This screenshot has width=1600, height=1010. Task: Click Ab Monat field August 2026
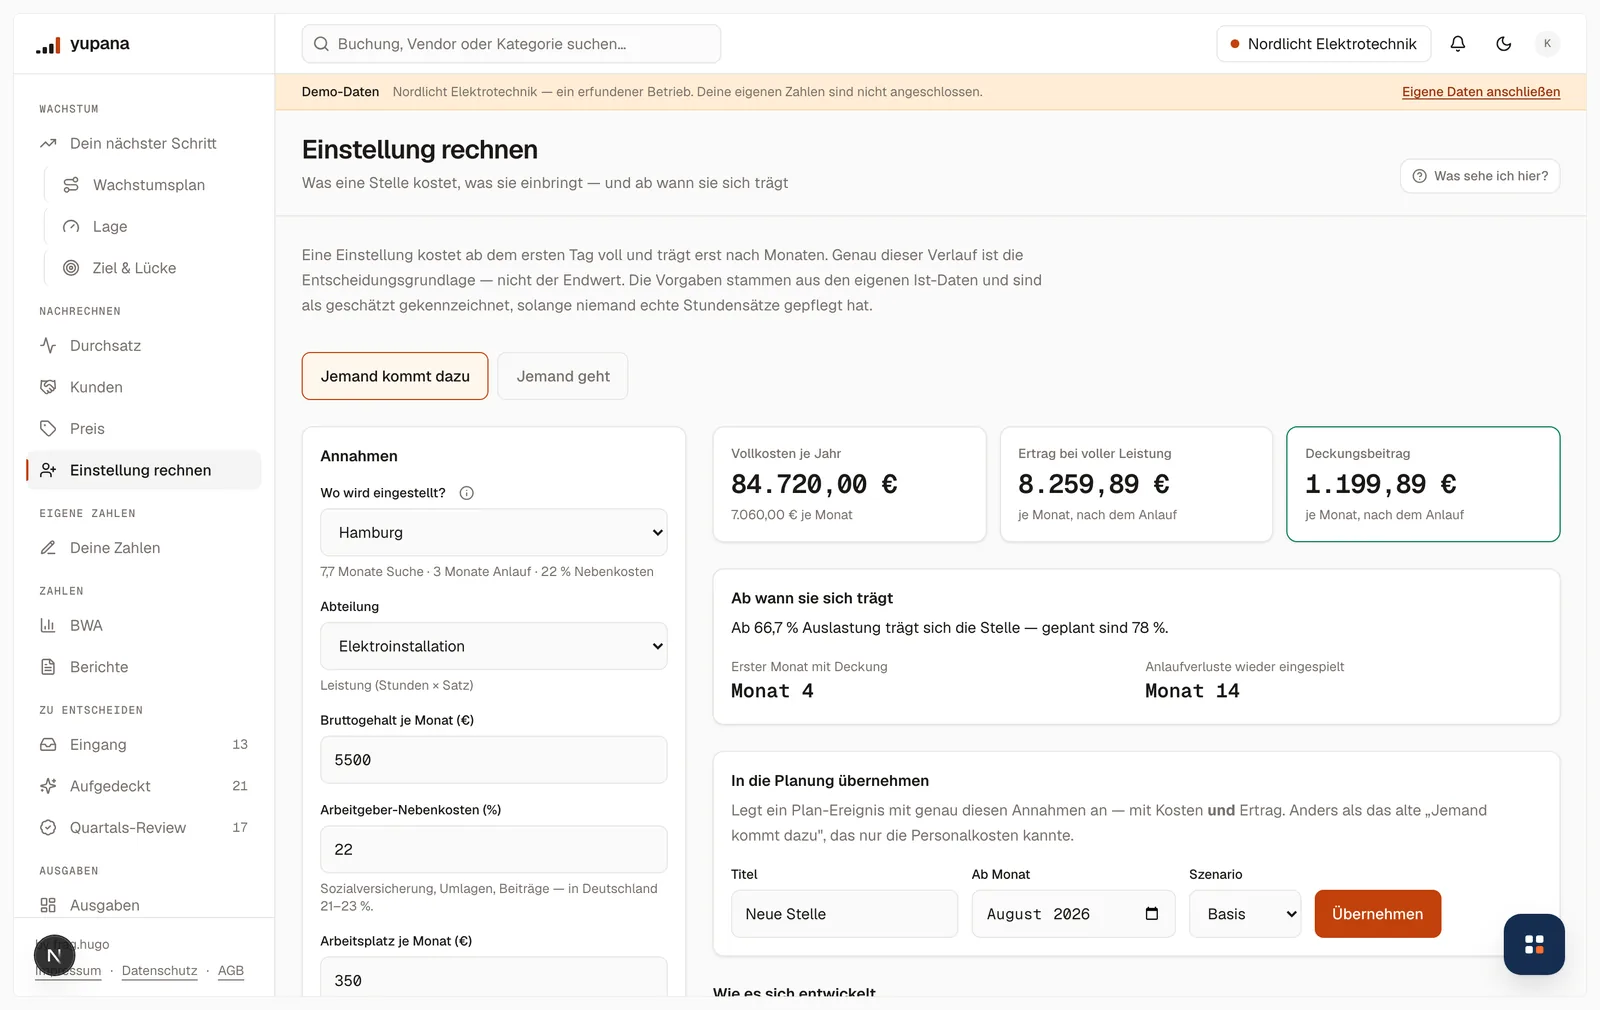click(x=1073, y=914)
